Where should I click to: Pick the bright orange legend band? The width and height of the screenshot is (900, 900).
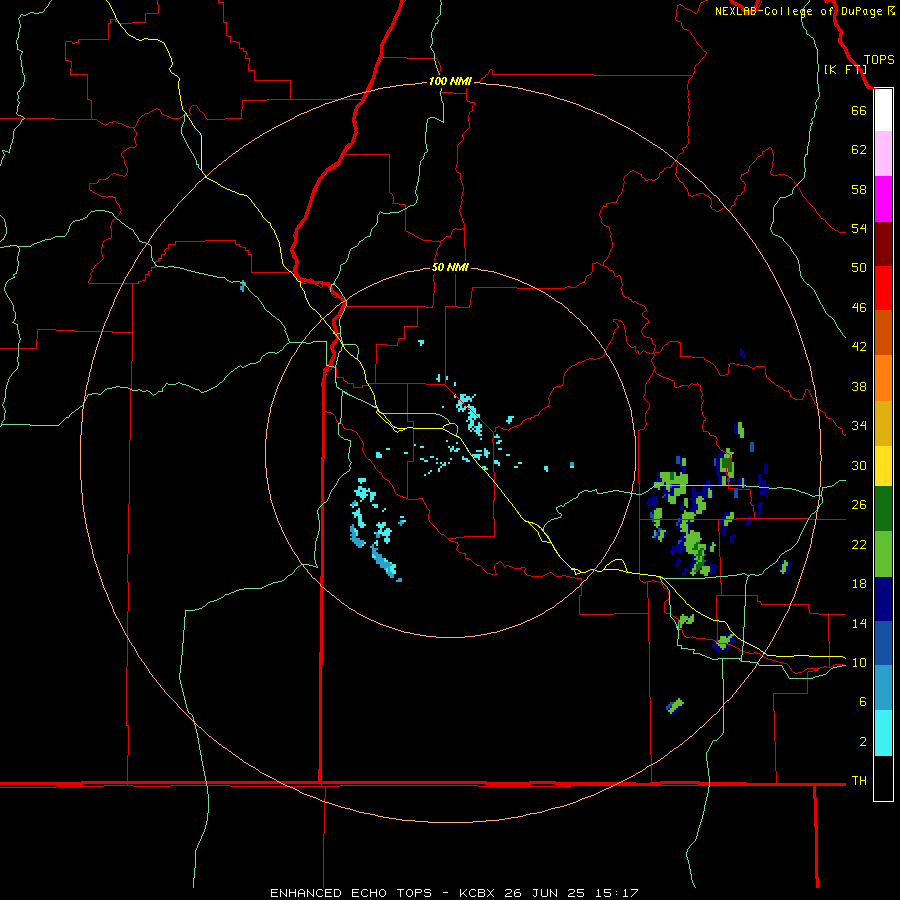tap(883, 378)
